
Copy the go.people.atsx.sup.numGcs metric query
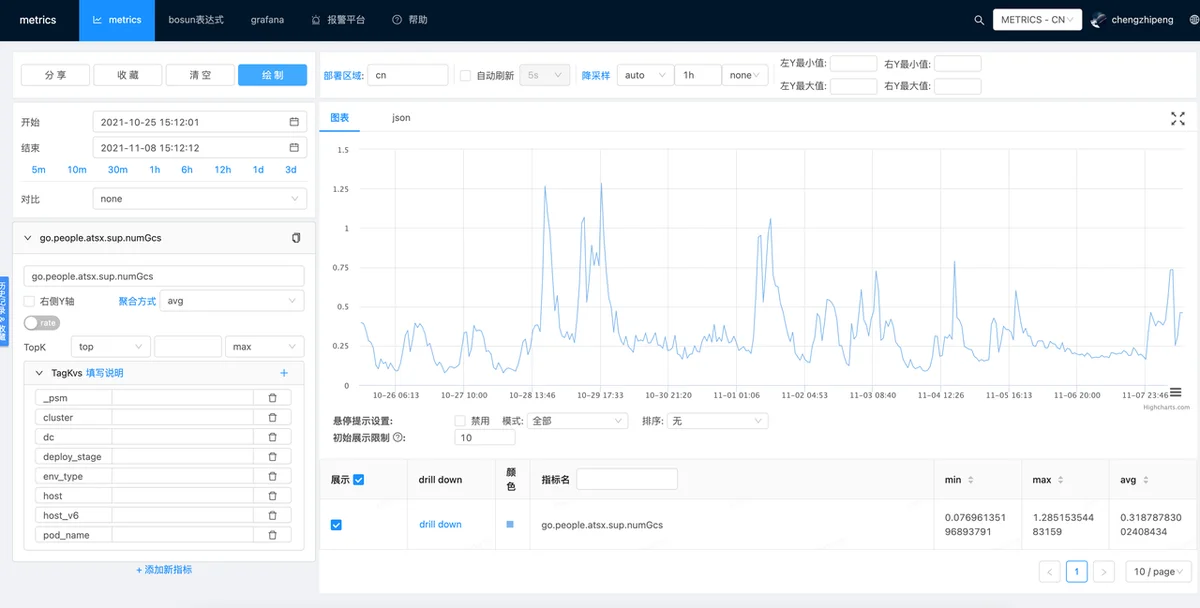(x=296, y=238)
